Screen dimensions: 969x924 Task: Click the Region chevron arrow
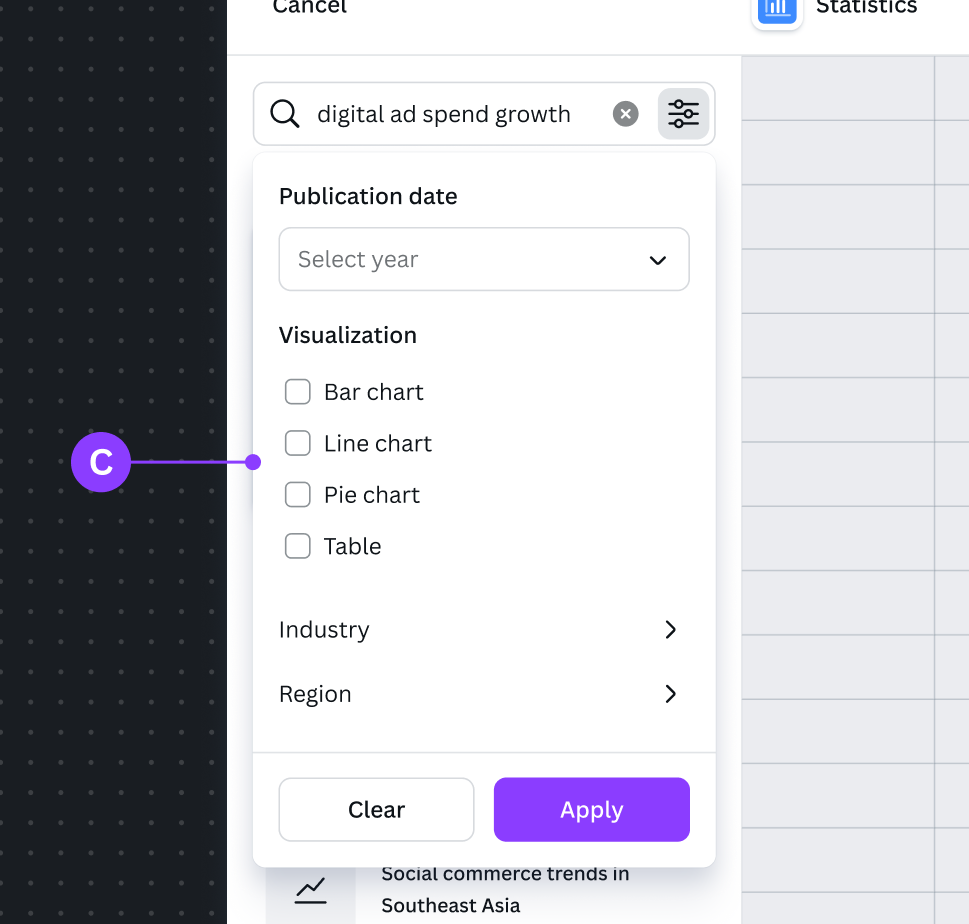(x=670, y=694)
